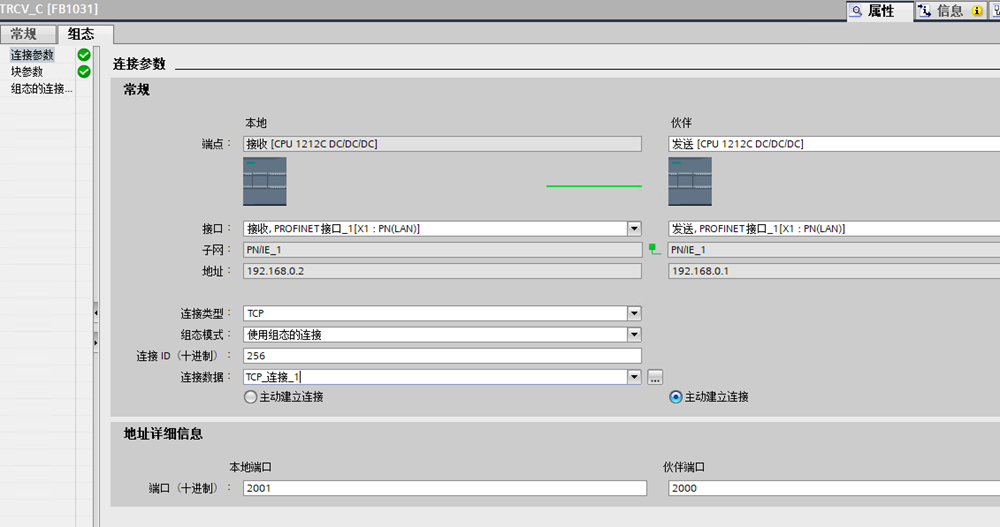
Task: Open the 连接类型 TCP dropdown
Action: (633, 314)
